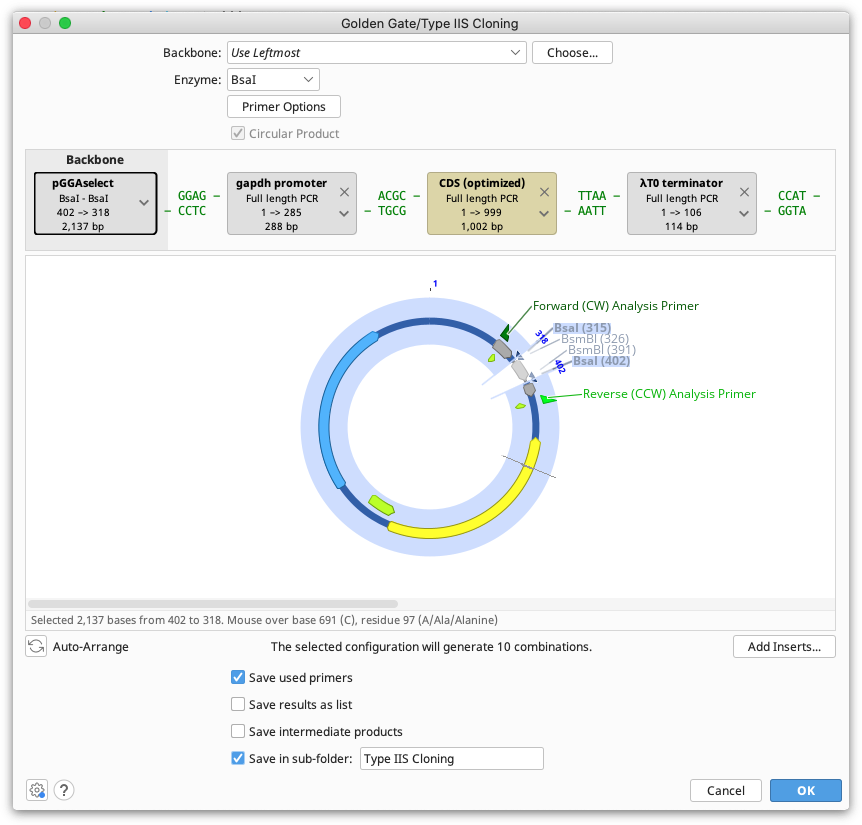The image size is (862, 825).
Task: Open Primer Options
Action: pos(284,107)
